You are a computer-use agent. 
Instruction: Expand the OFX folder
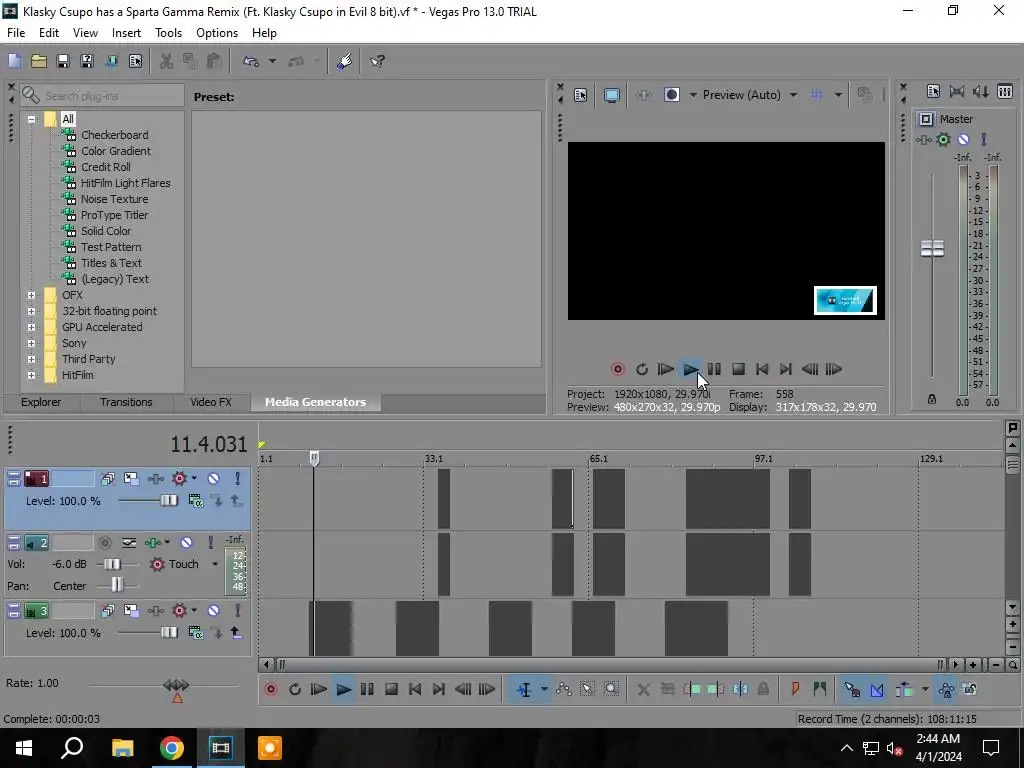[31, 295]
